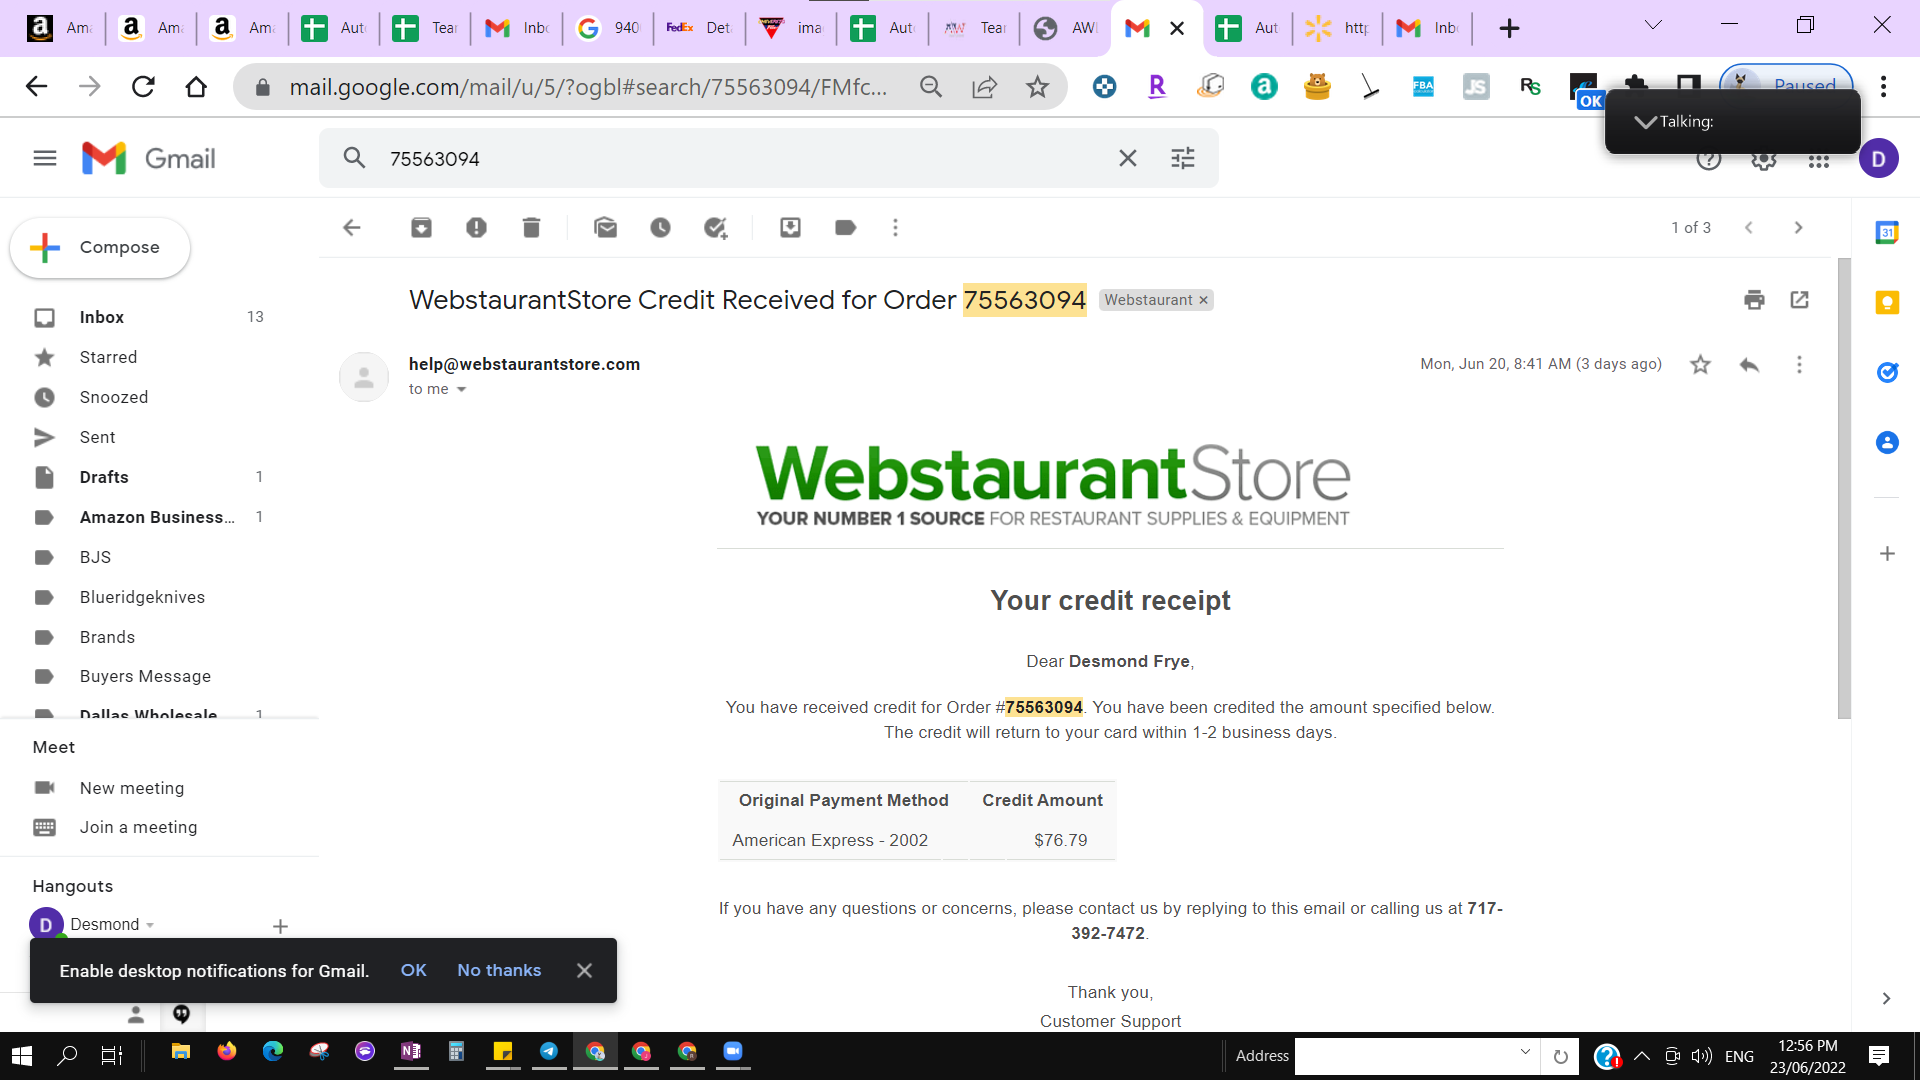The image size is (1920, 1080).
Task: Expand the 'to me' recipient details
Action: (x=461, y=390)
